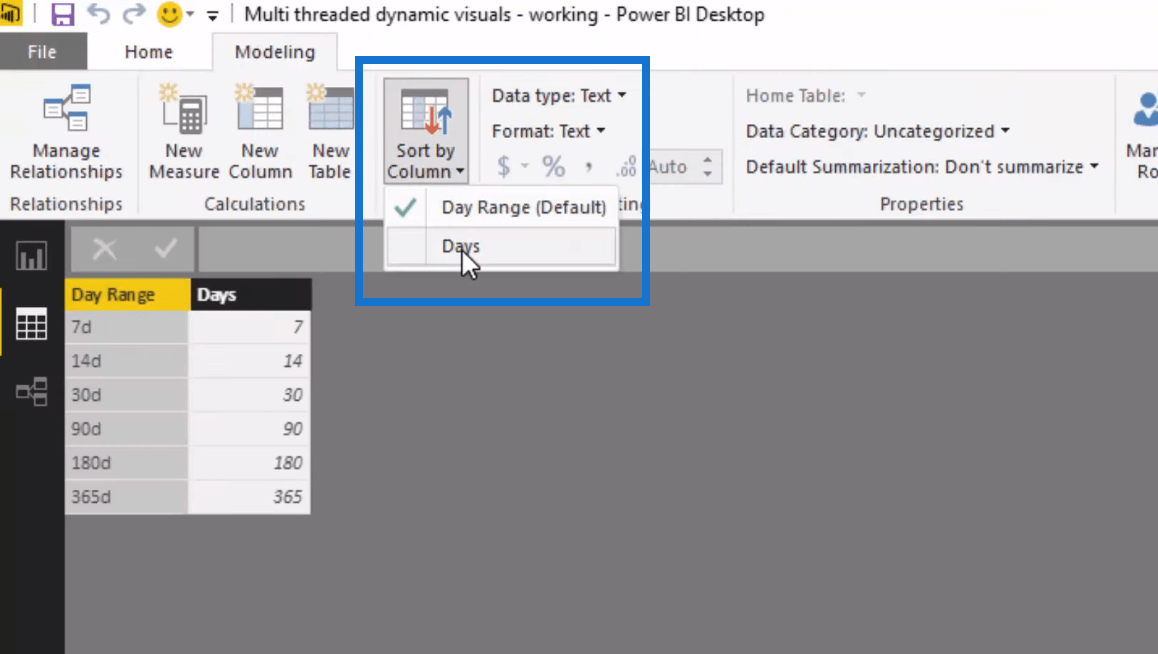Image resolution: width=1158 pixels, height=654 pixels.
Task: Switch to the Home tab
Action: (x=148, y=52)
